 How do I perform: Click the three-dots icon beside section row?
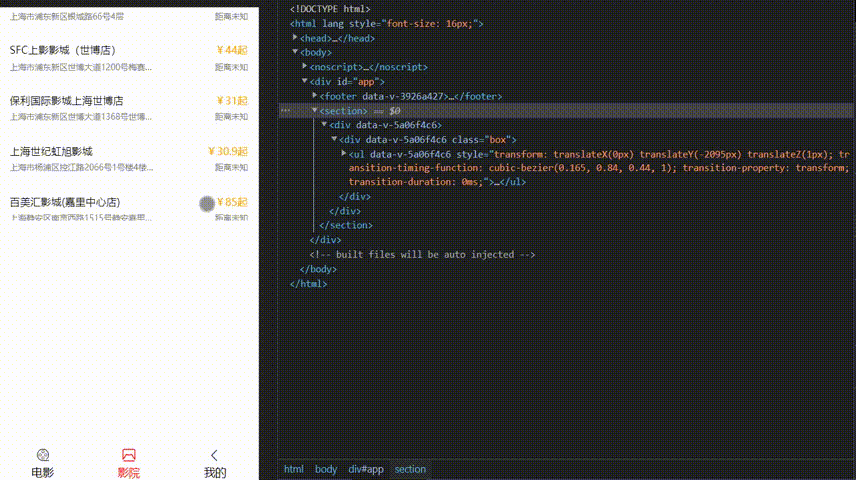tap(286, 111)
